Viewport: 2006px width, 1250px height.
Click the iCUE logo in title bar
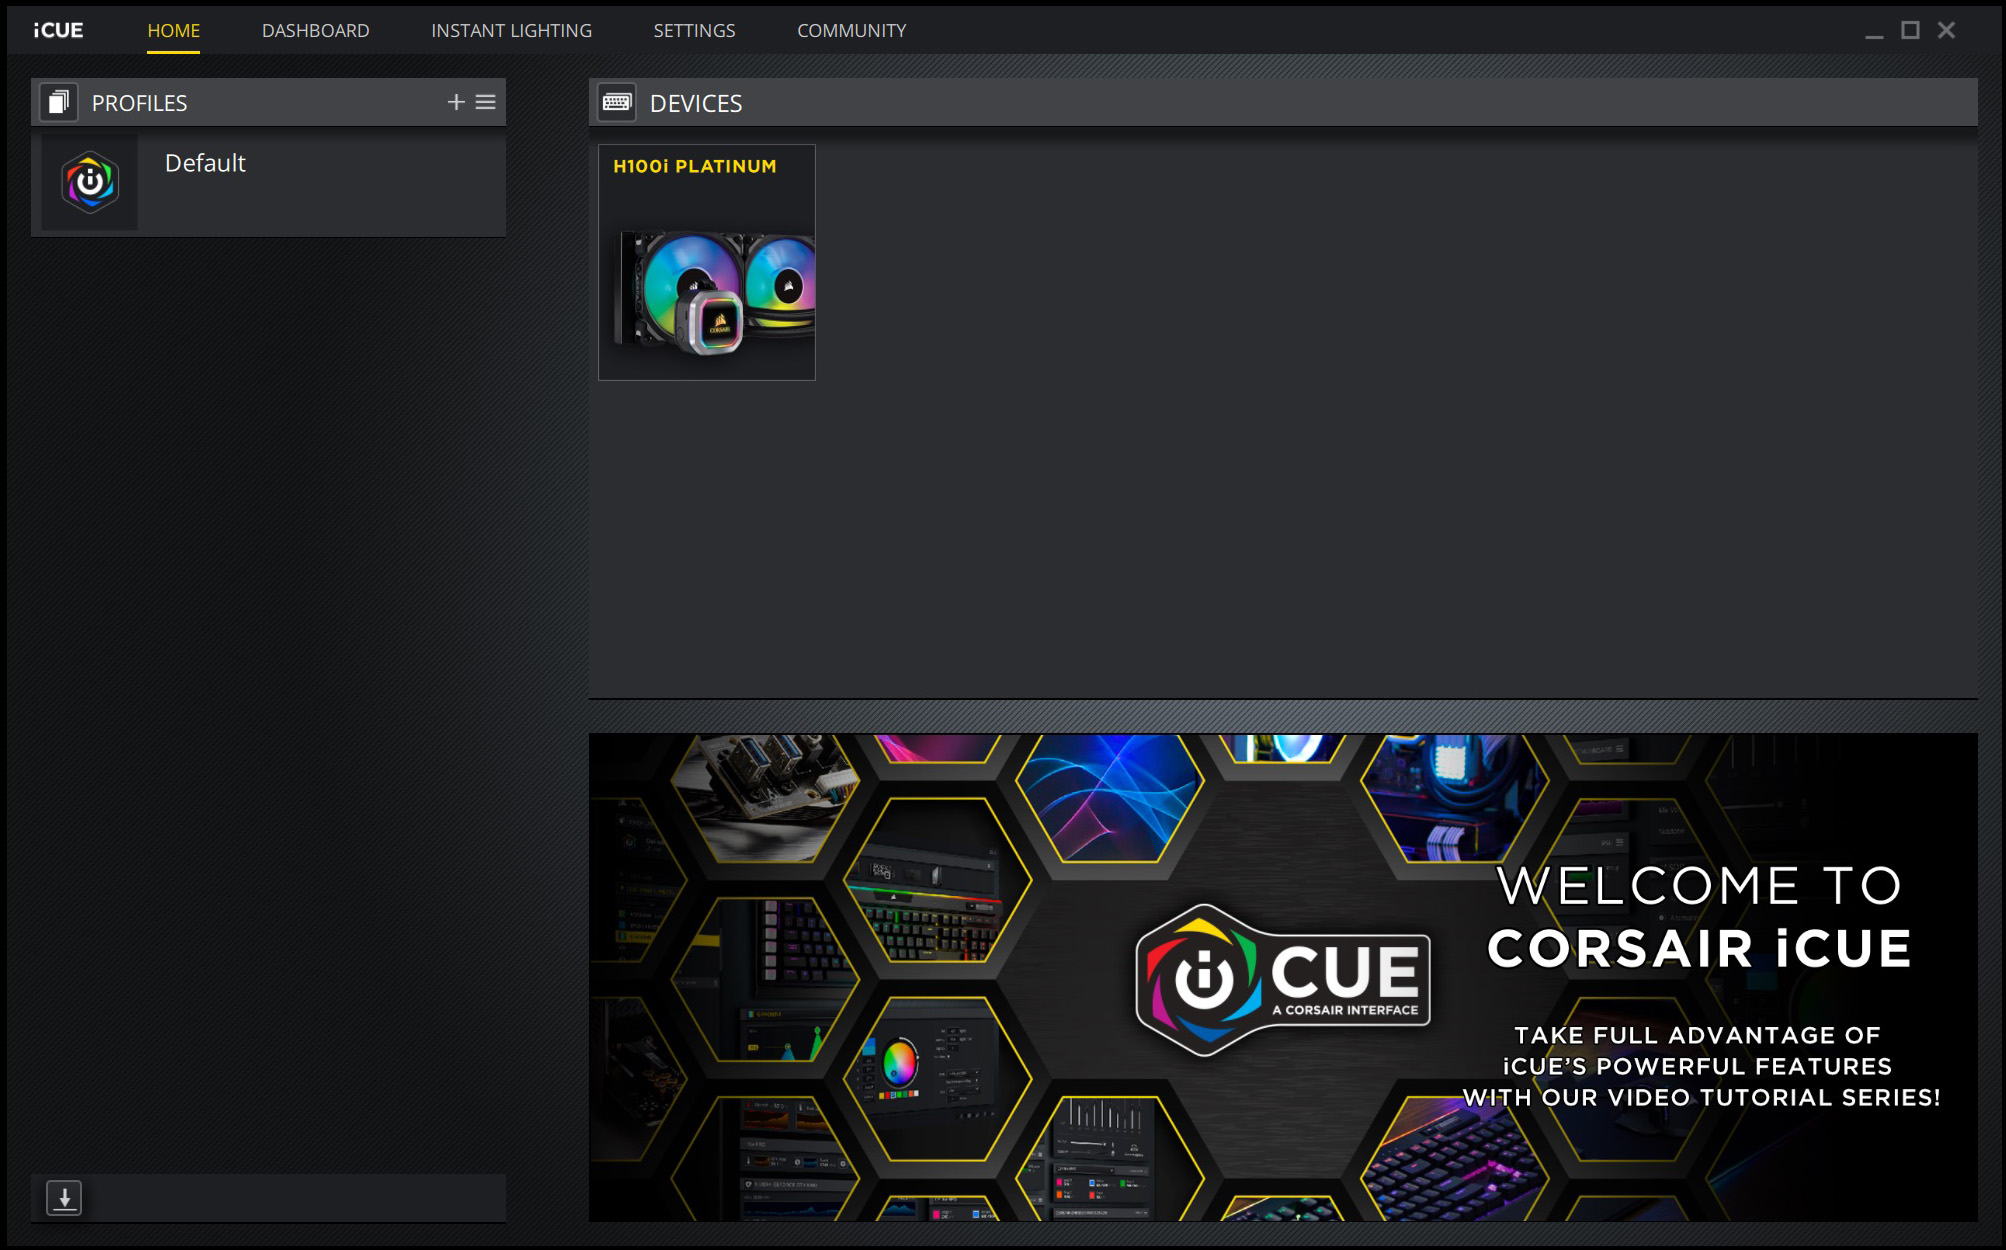[x=58, y=30]
